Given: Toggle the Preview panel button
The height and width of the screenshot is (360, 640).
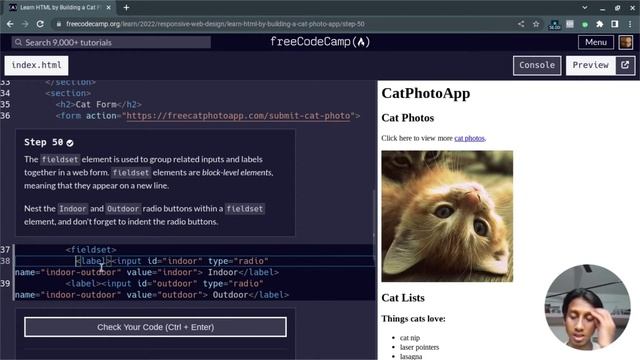Looking at the screenshot, I should (591, 65).
